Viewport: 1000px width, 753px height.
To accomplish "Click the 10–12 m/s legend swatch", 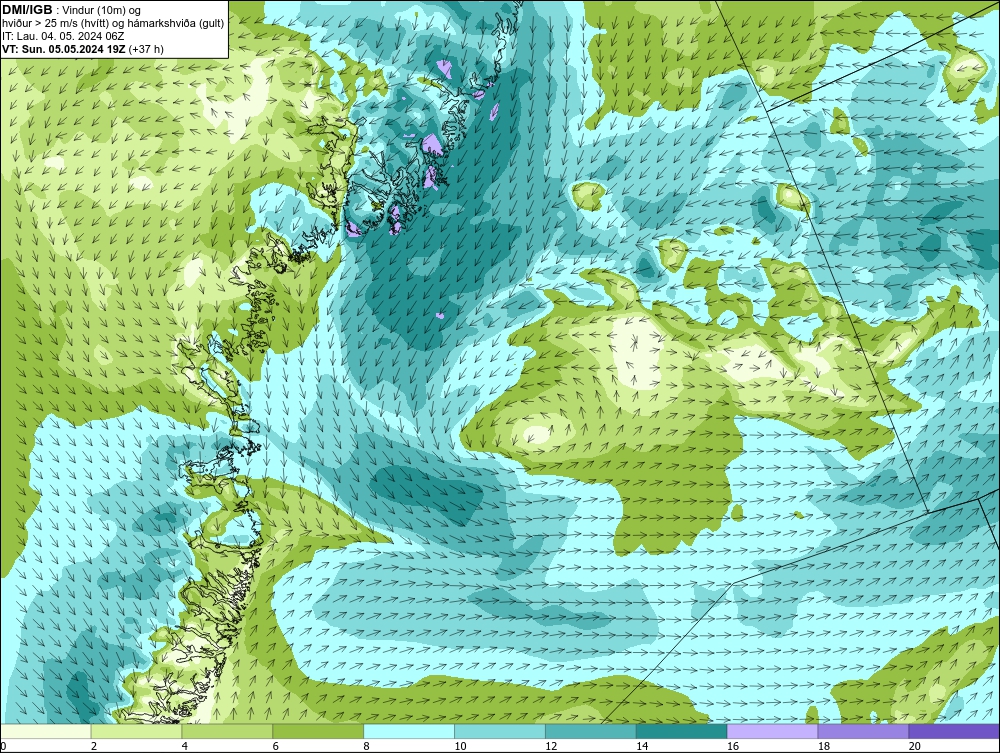I will 500,731.
